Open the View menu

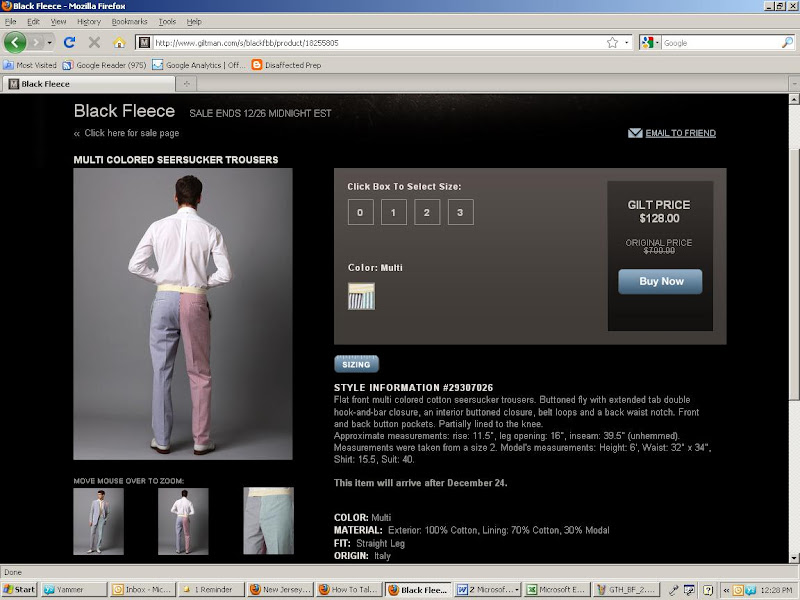tap(58, 21)
